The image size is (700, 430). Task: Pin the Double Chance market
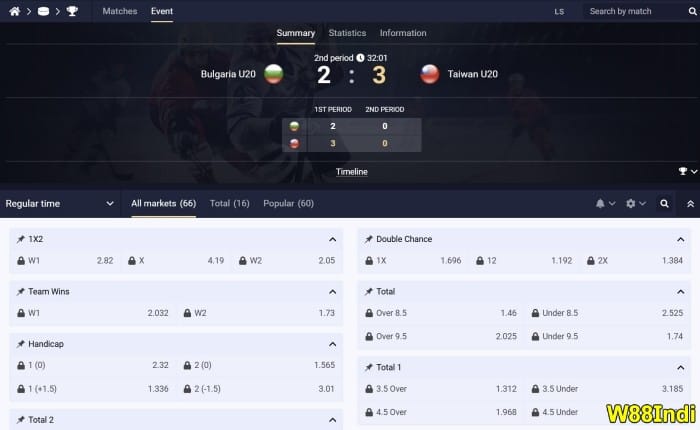tap(369, 239)
